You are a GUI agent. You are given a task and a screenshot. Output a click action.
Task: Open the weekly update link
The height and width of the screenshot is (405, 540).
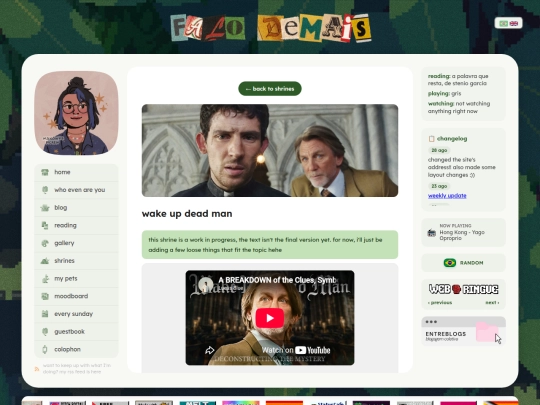coord(447,196)
